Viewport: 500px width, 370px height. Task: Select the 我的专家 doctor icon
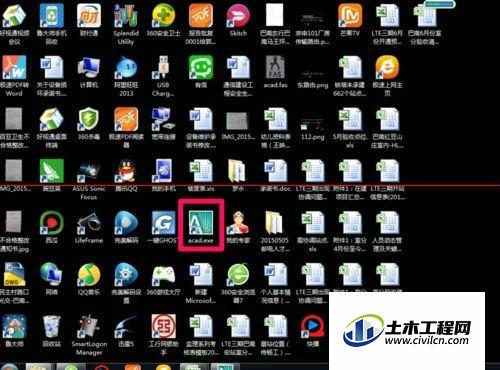click(x=238, y=223)
